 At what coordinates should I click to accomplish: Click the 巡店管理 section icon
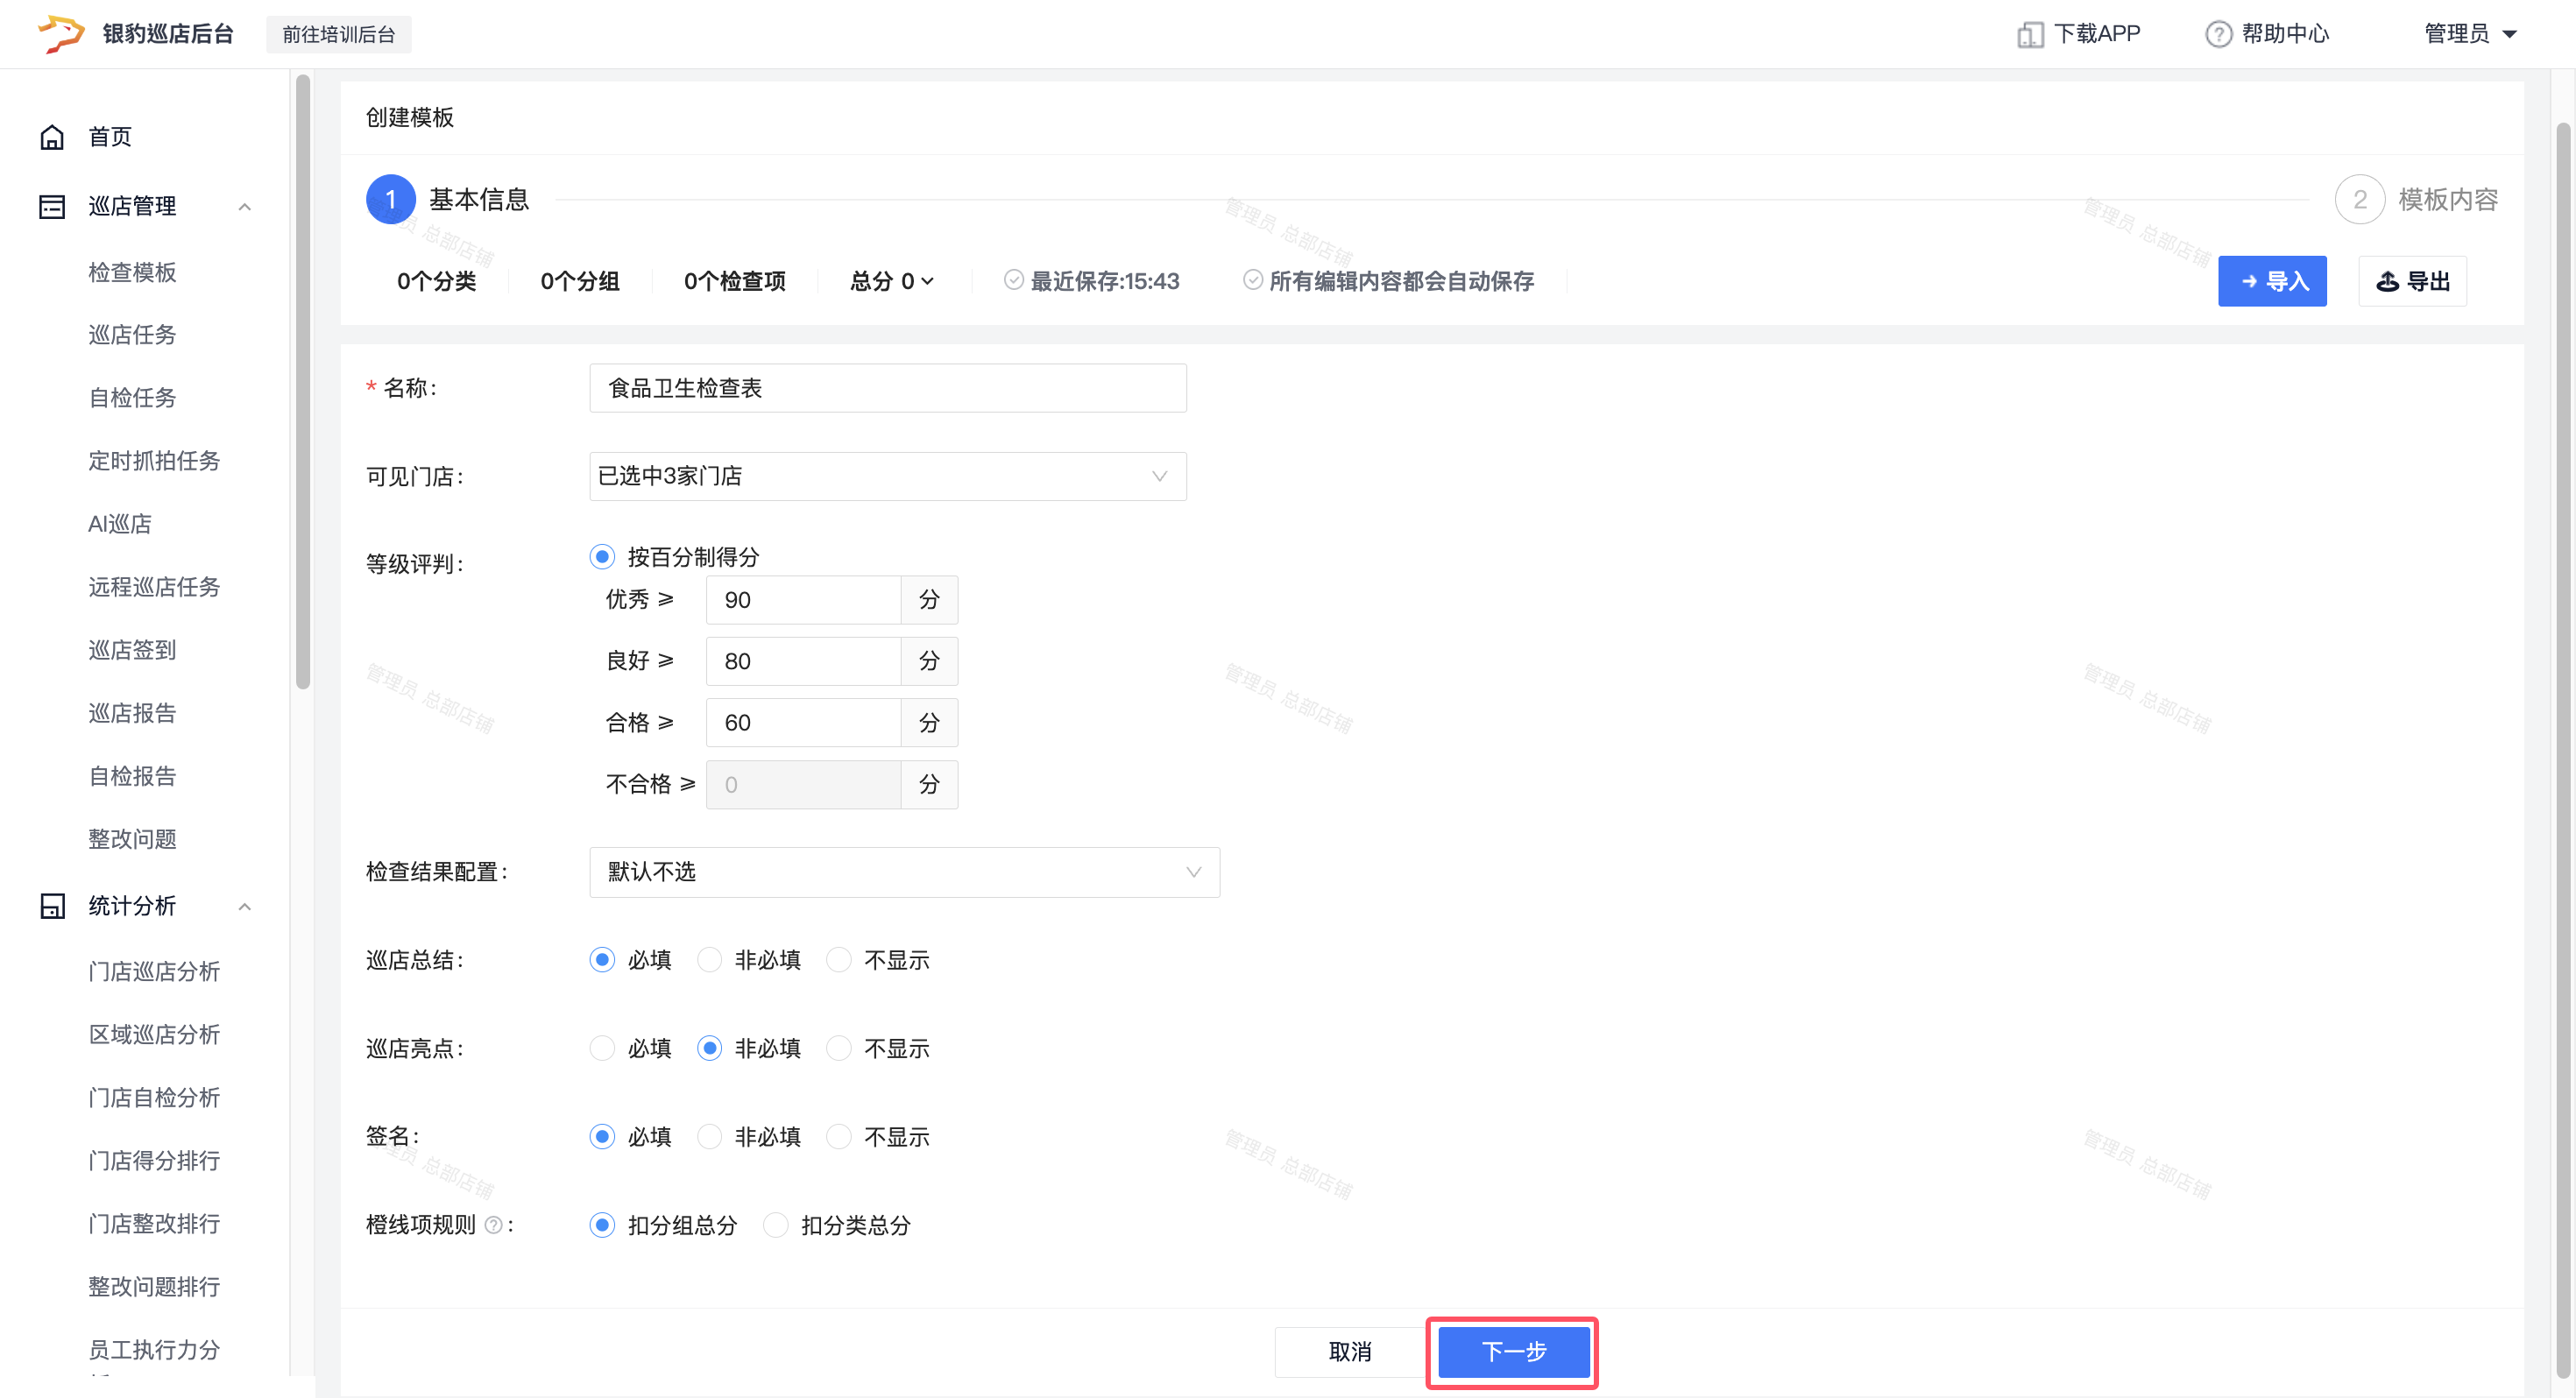click(x=52, y=206)
